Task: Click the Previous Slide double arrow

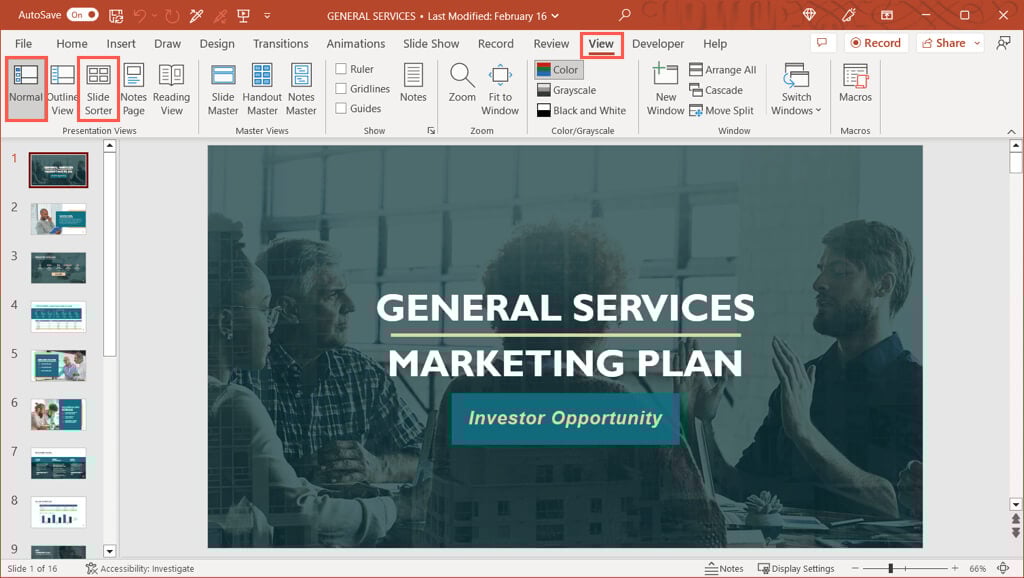Action: pyautogui.click(x=1016, y=519)
